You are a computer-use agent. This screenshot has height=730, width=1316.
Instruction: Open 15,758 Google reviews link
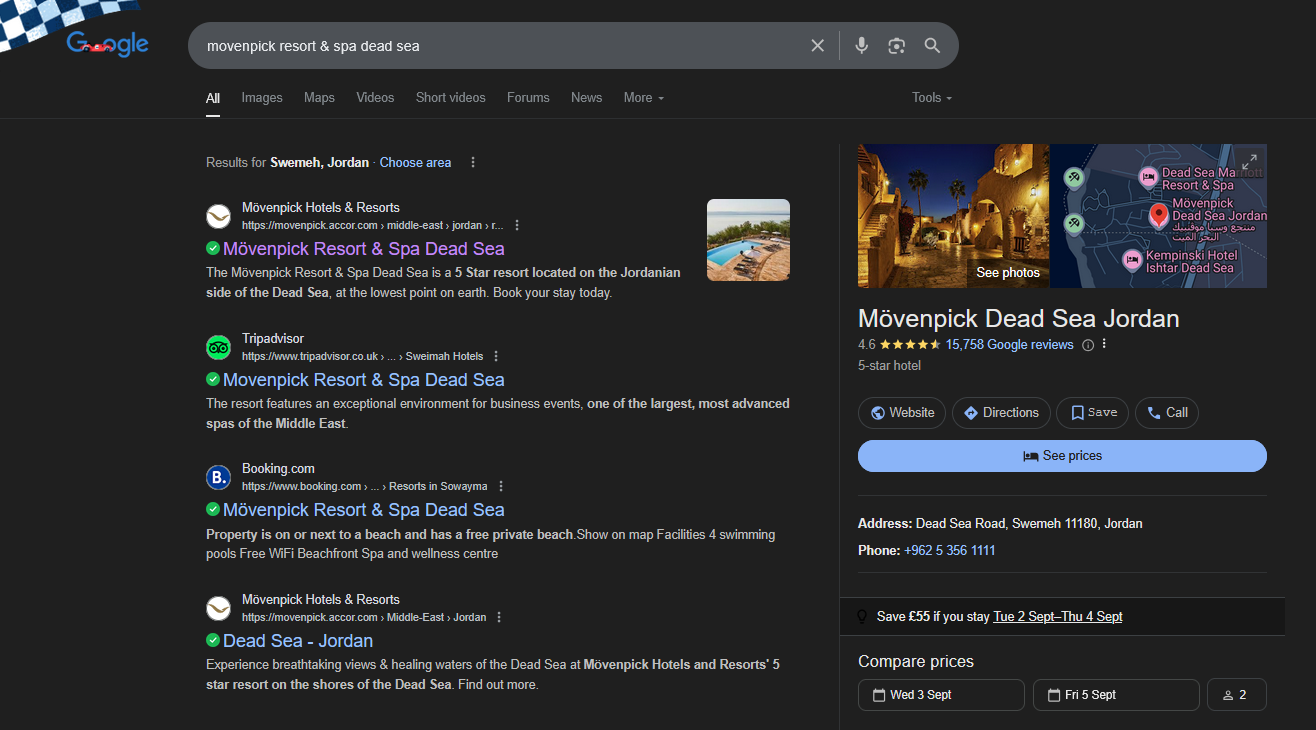coord(1009,345)
